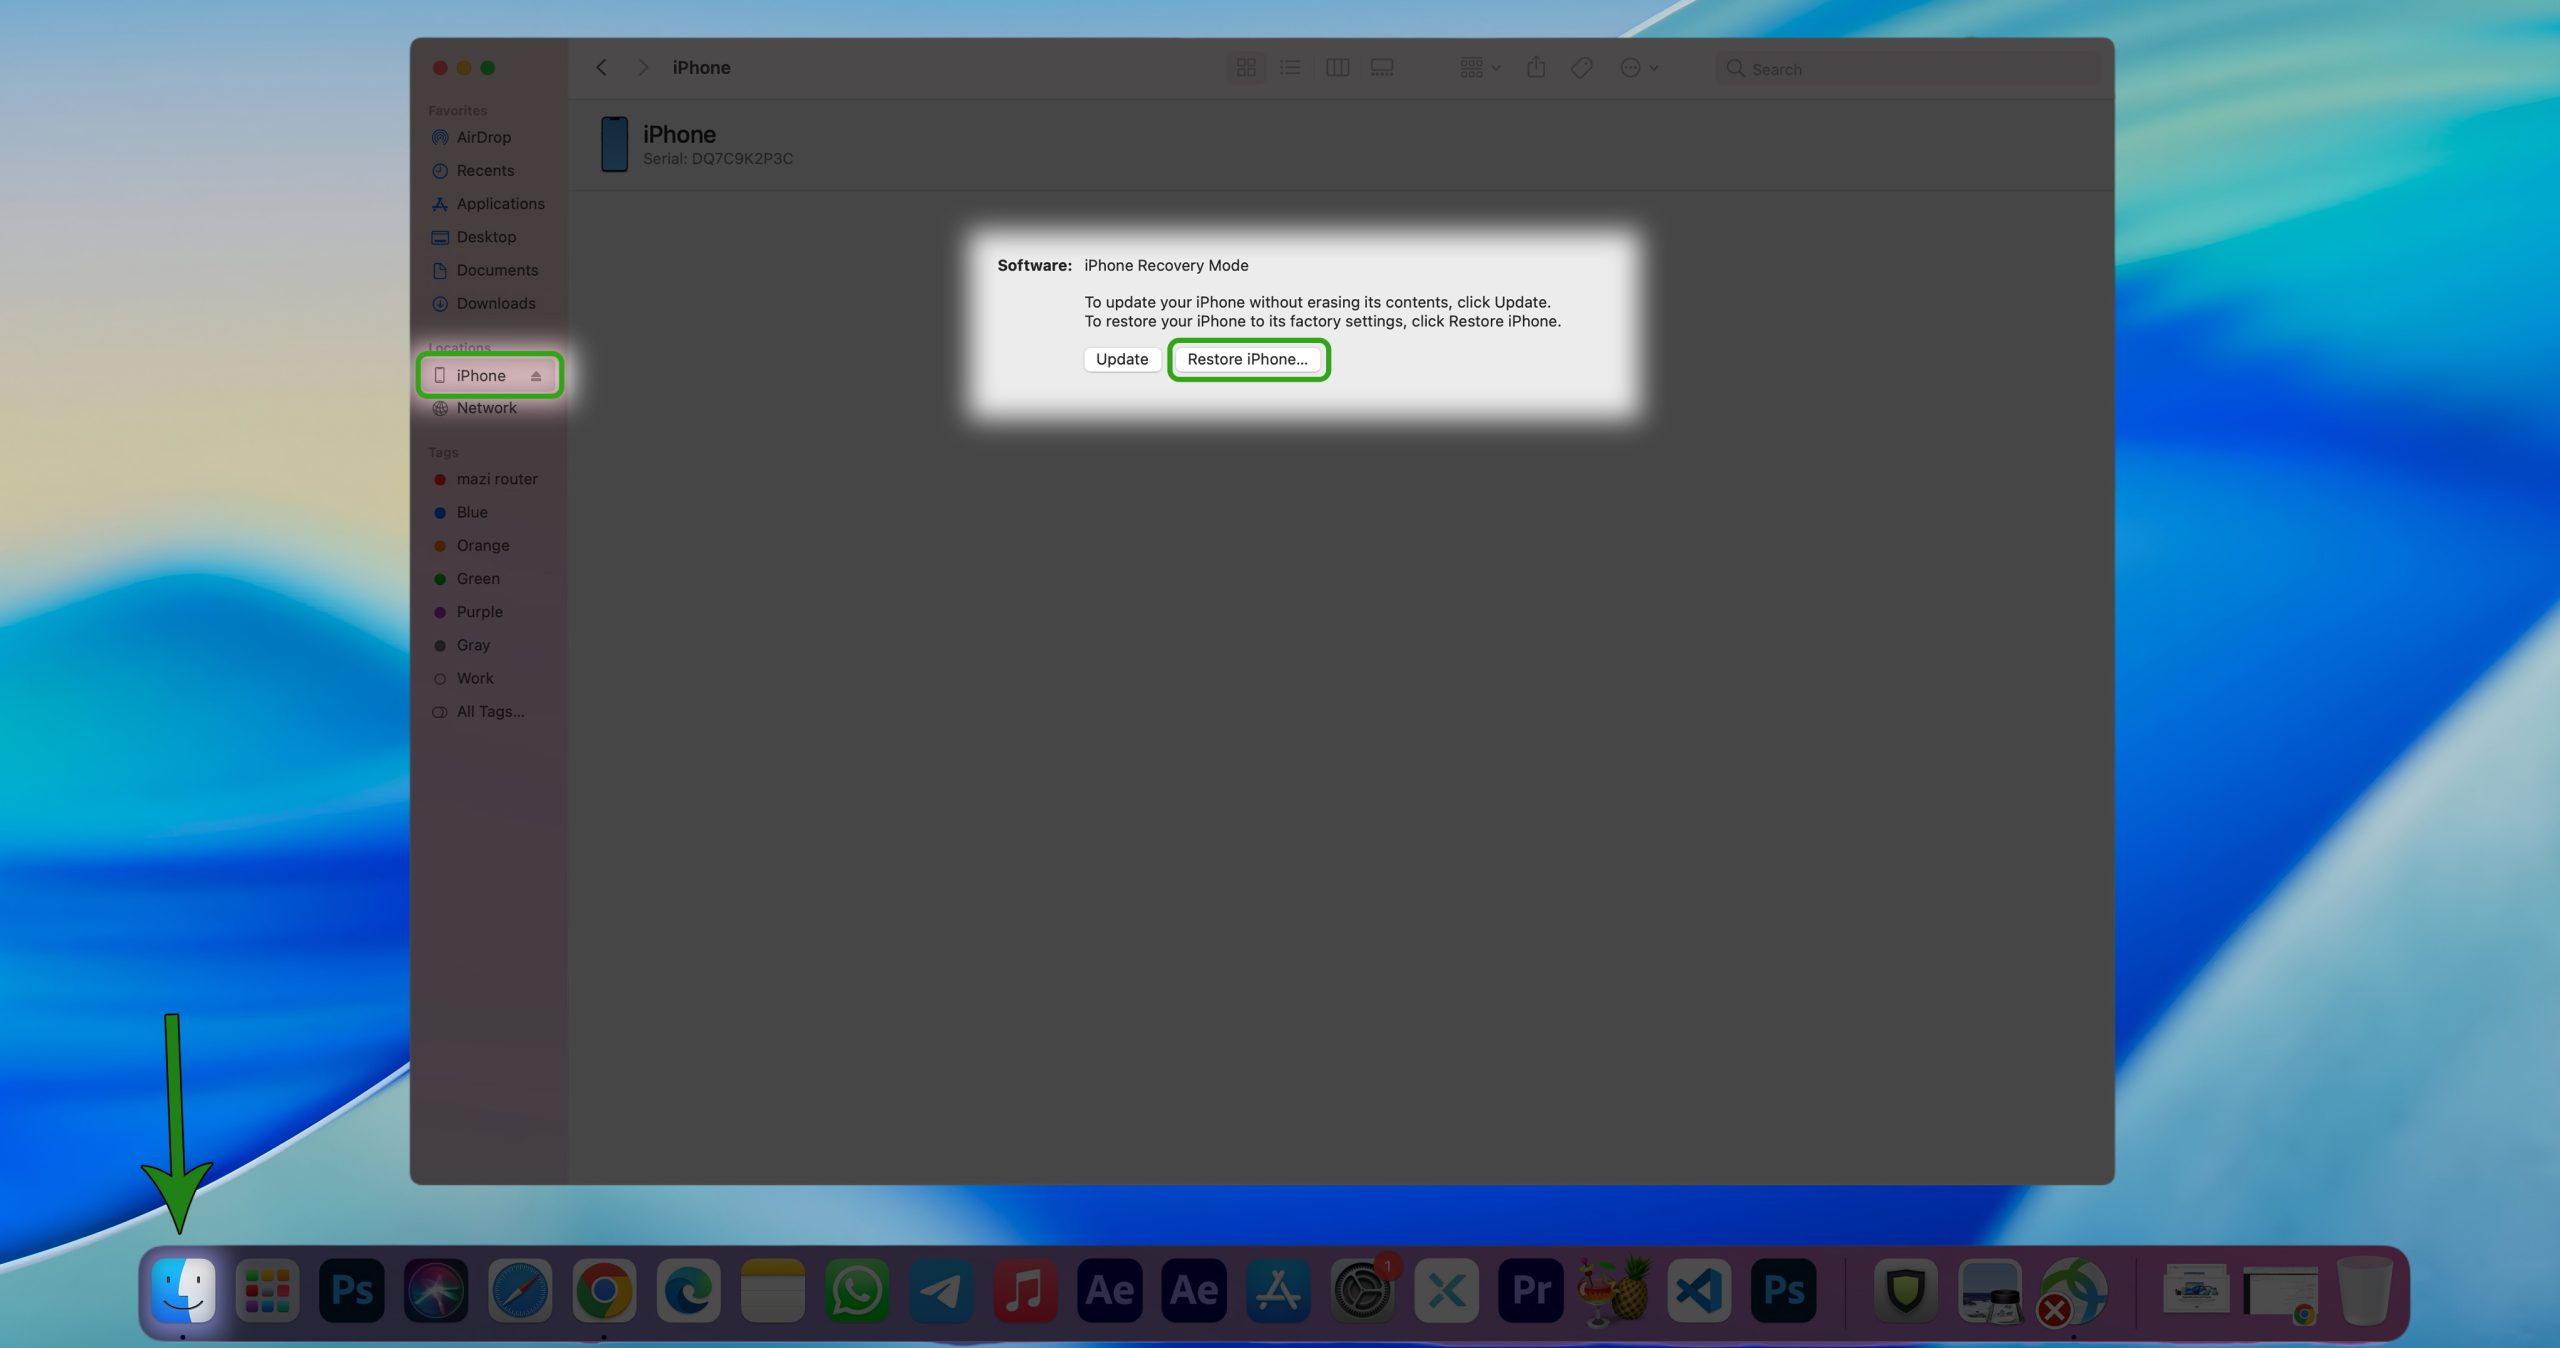Screen dimensions: 2560x1348
Task: Select the Orange tag
Action: pos(482,545)
